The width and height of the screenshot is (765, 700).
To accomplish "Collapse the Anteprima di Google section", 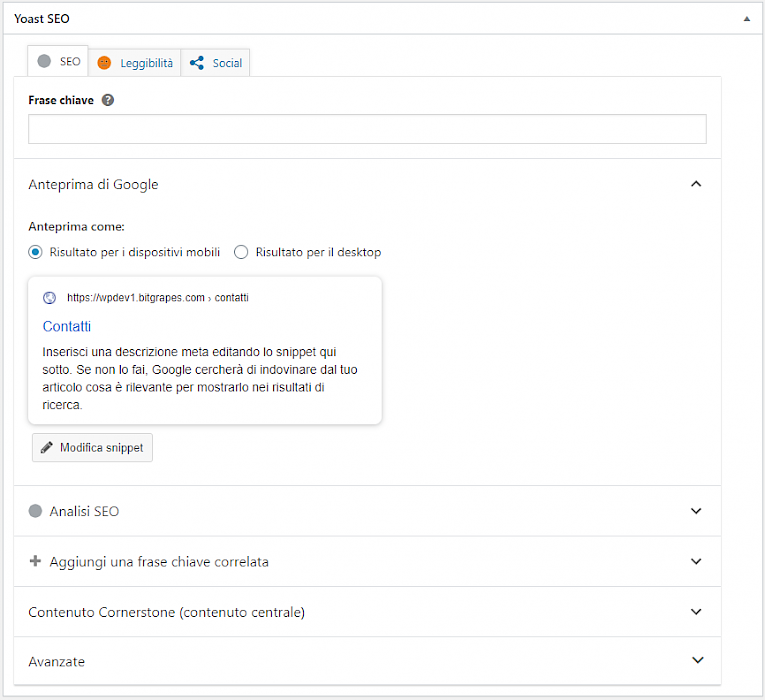I will (x=697, y=184).
